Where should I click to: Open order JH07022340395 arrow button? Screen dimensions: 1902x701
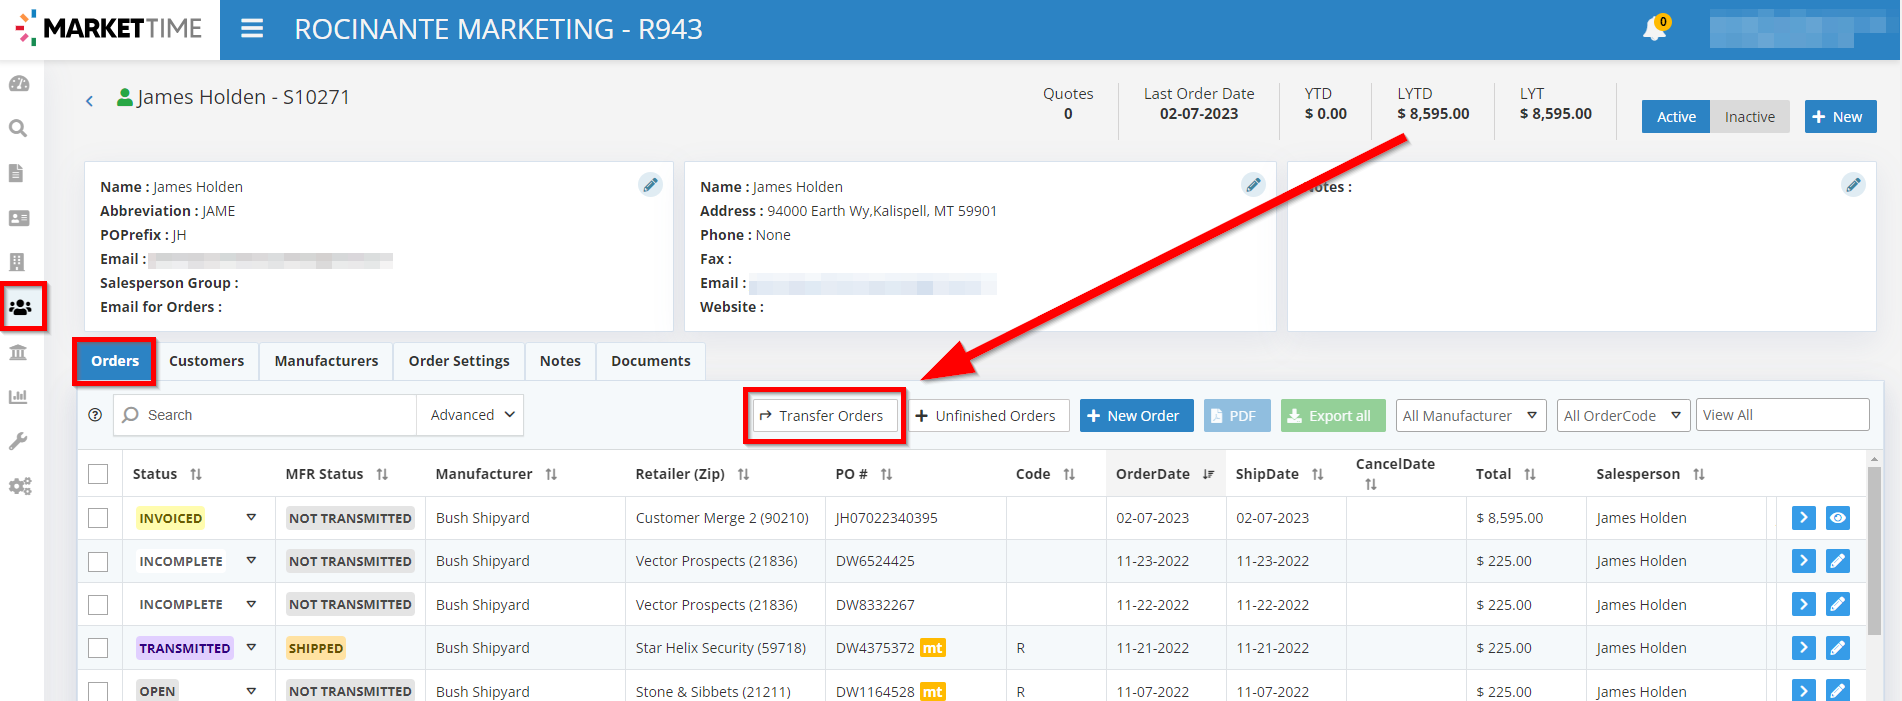click(1803, 518)
